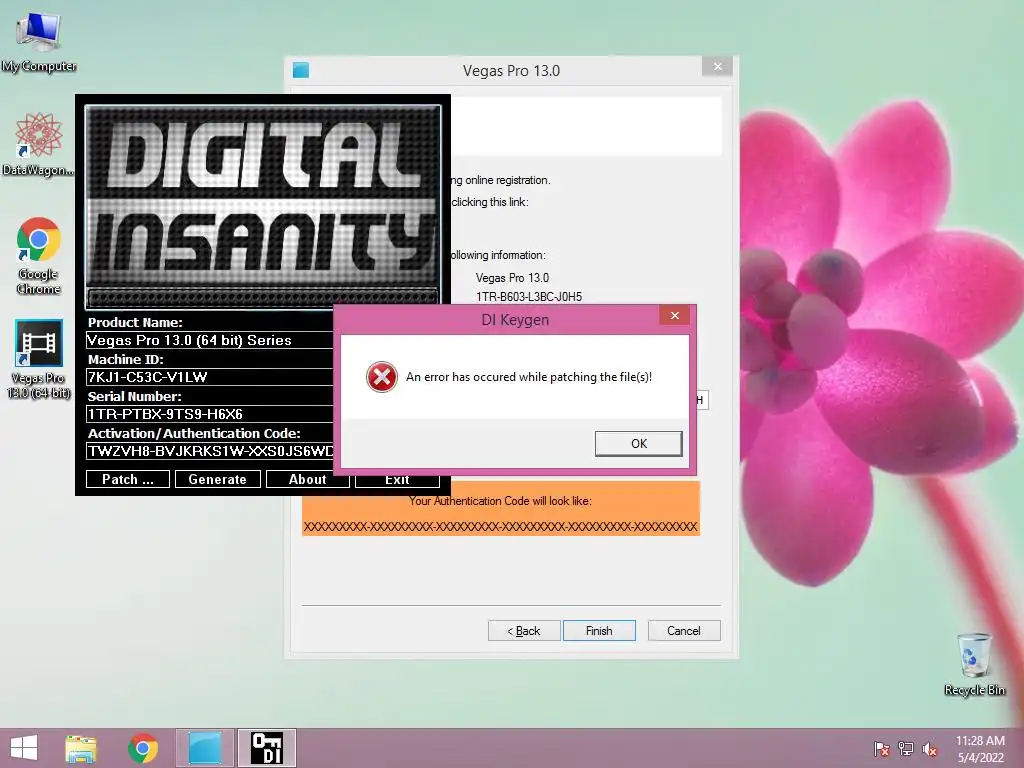Click 'Vegas Pro 13.0' product text in wizard
Image resolution: width=1024 pixels, height=768 pixels.
click(512, 278)
